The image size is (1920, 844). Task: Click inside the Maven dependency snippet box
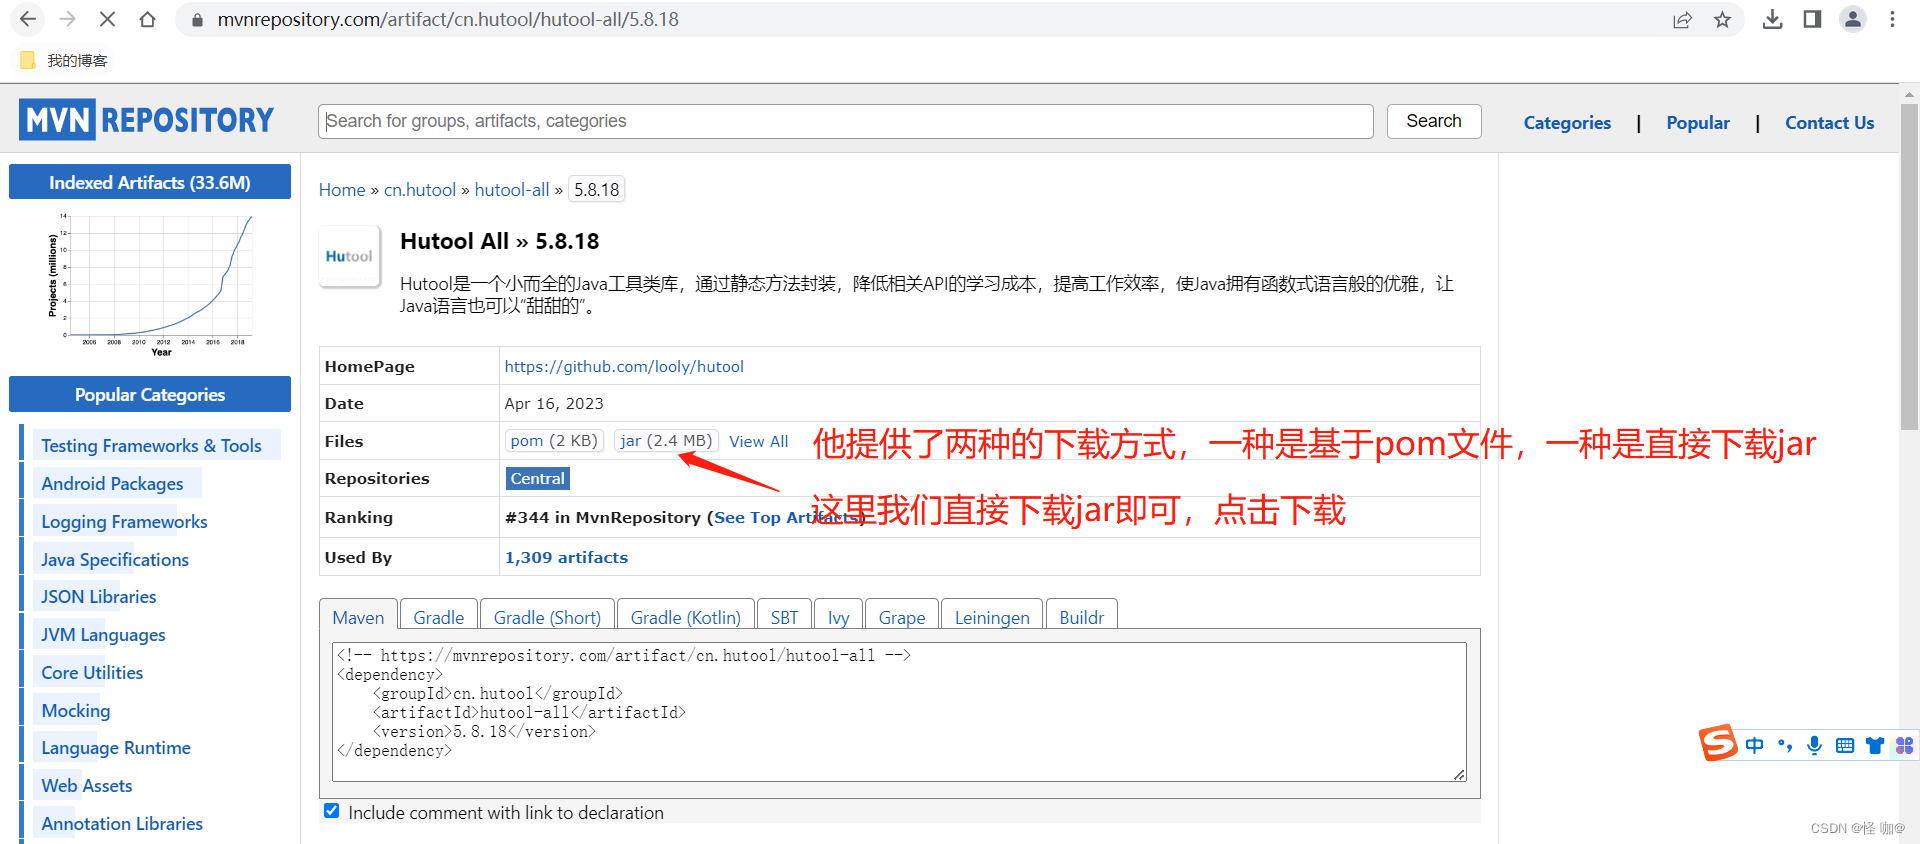(x=899, y=712)
